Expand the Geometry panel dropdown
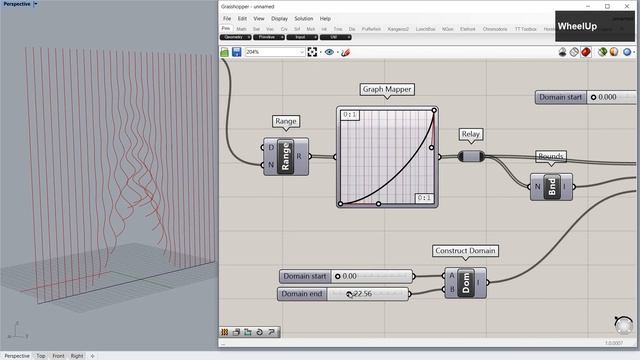The height and width of the screenshot is (360, 640). tap(236, 37)
